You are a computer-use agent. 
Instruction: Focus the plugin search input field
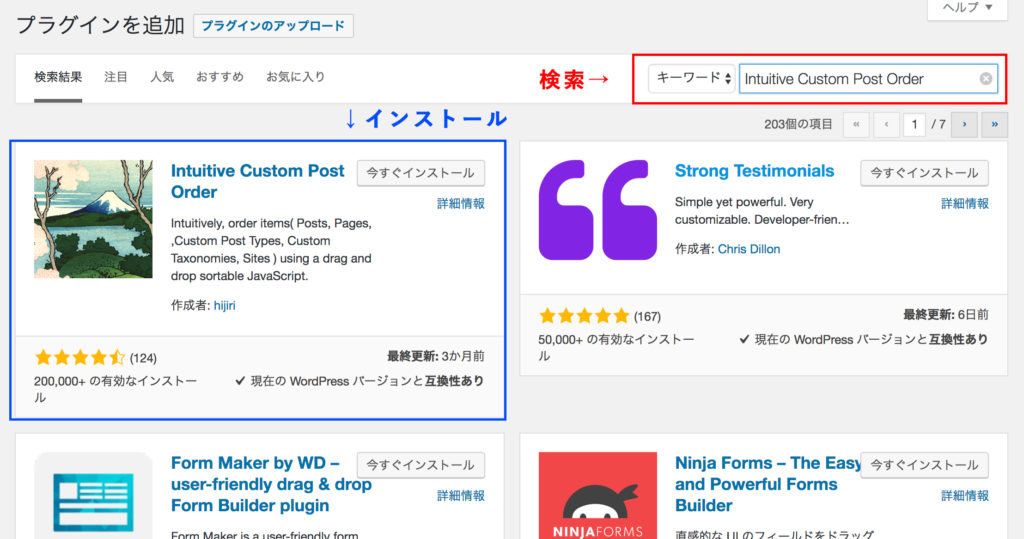868,79
